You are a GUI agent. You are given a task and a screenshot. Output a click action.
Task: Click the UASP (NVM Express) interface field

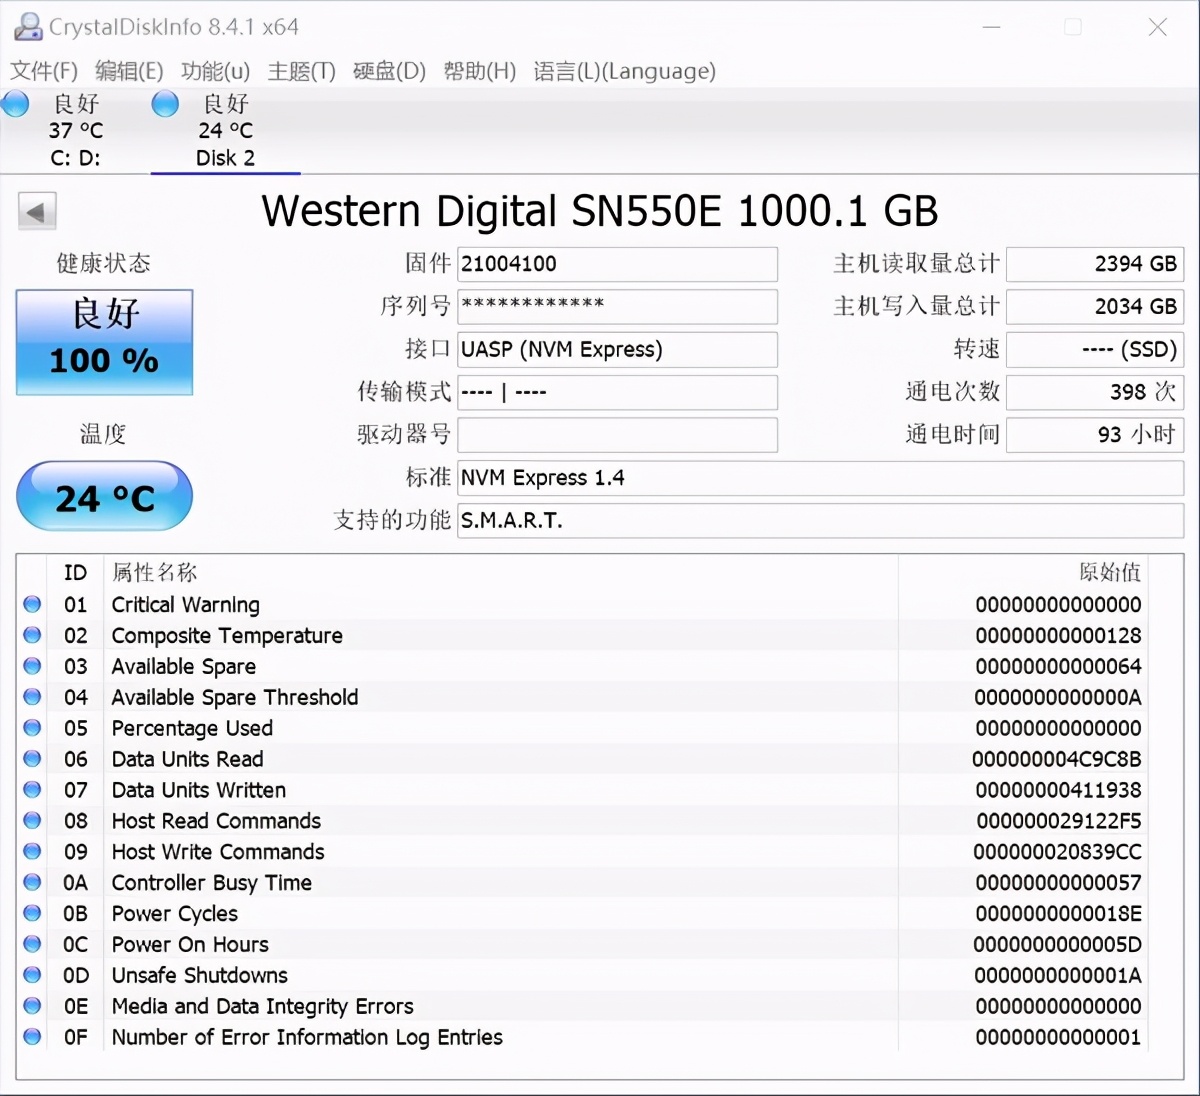tap(617, 349)
